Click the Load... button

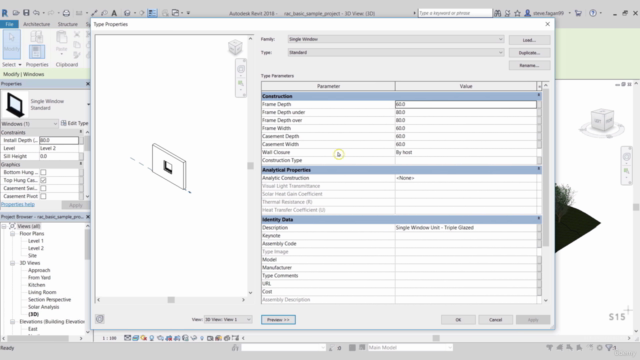tap(529, 40)
